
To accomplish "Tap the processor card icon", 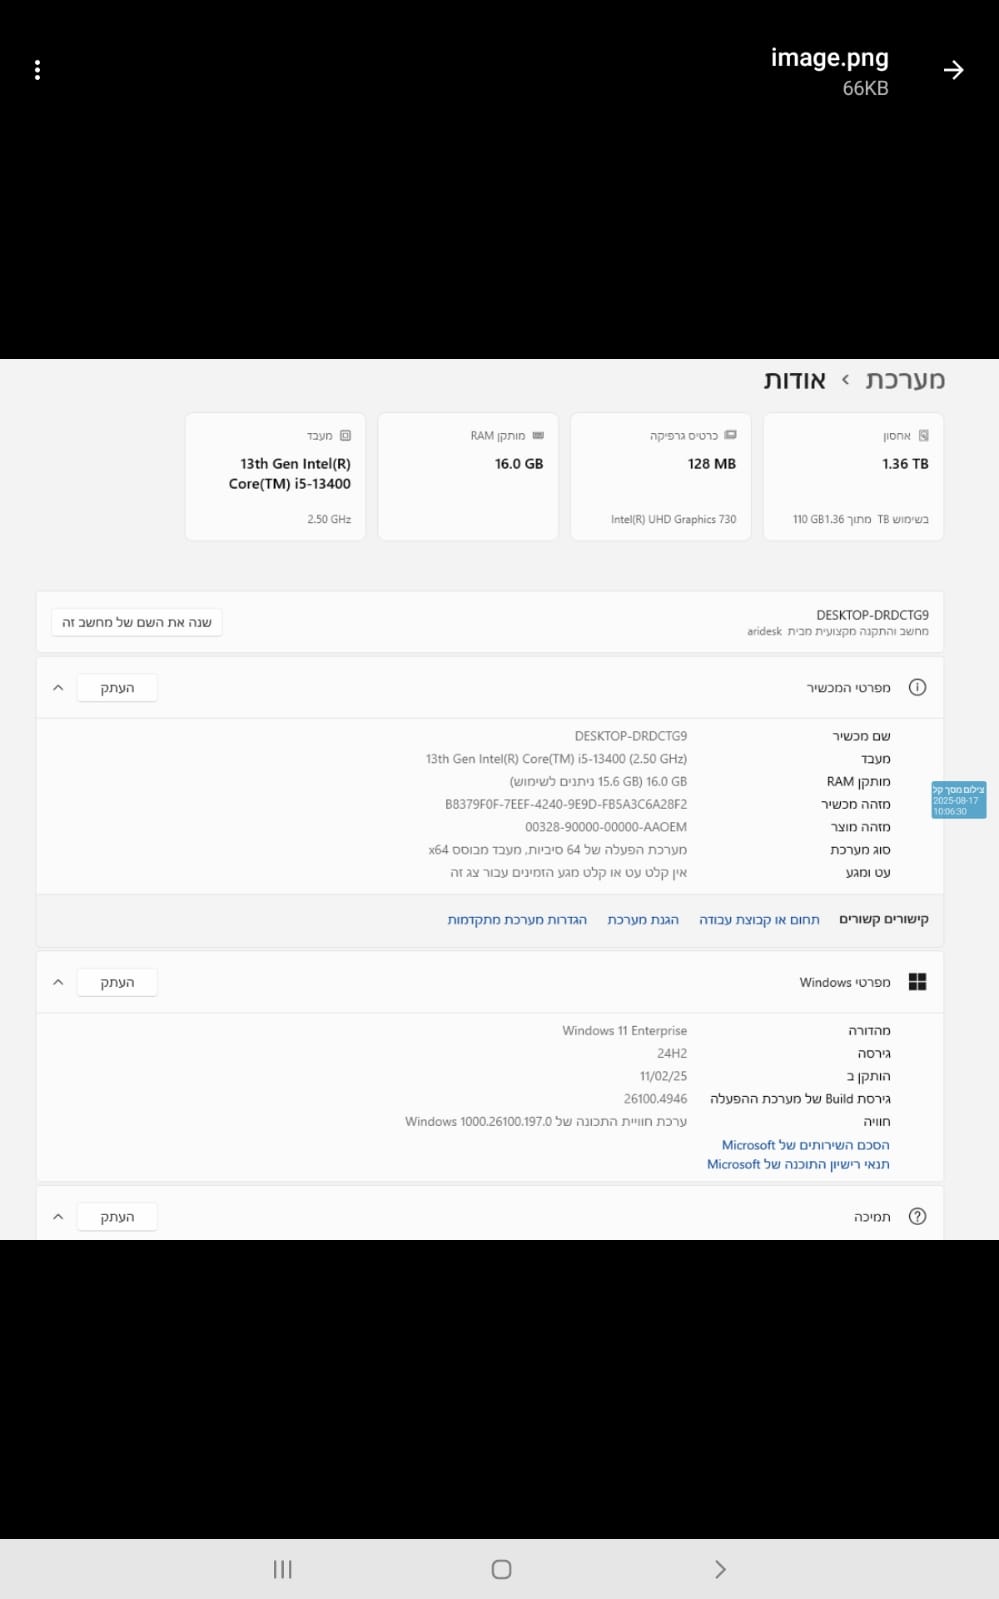I will pyautogui.click(x=345, y=436).
